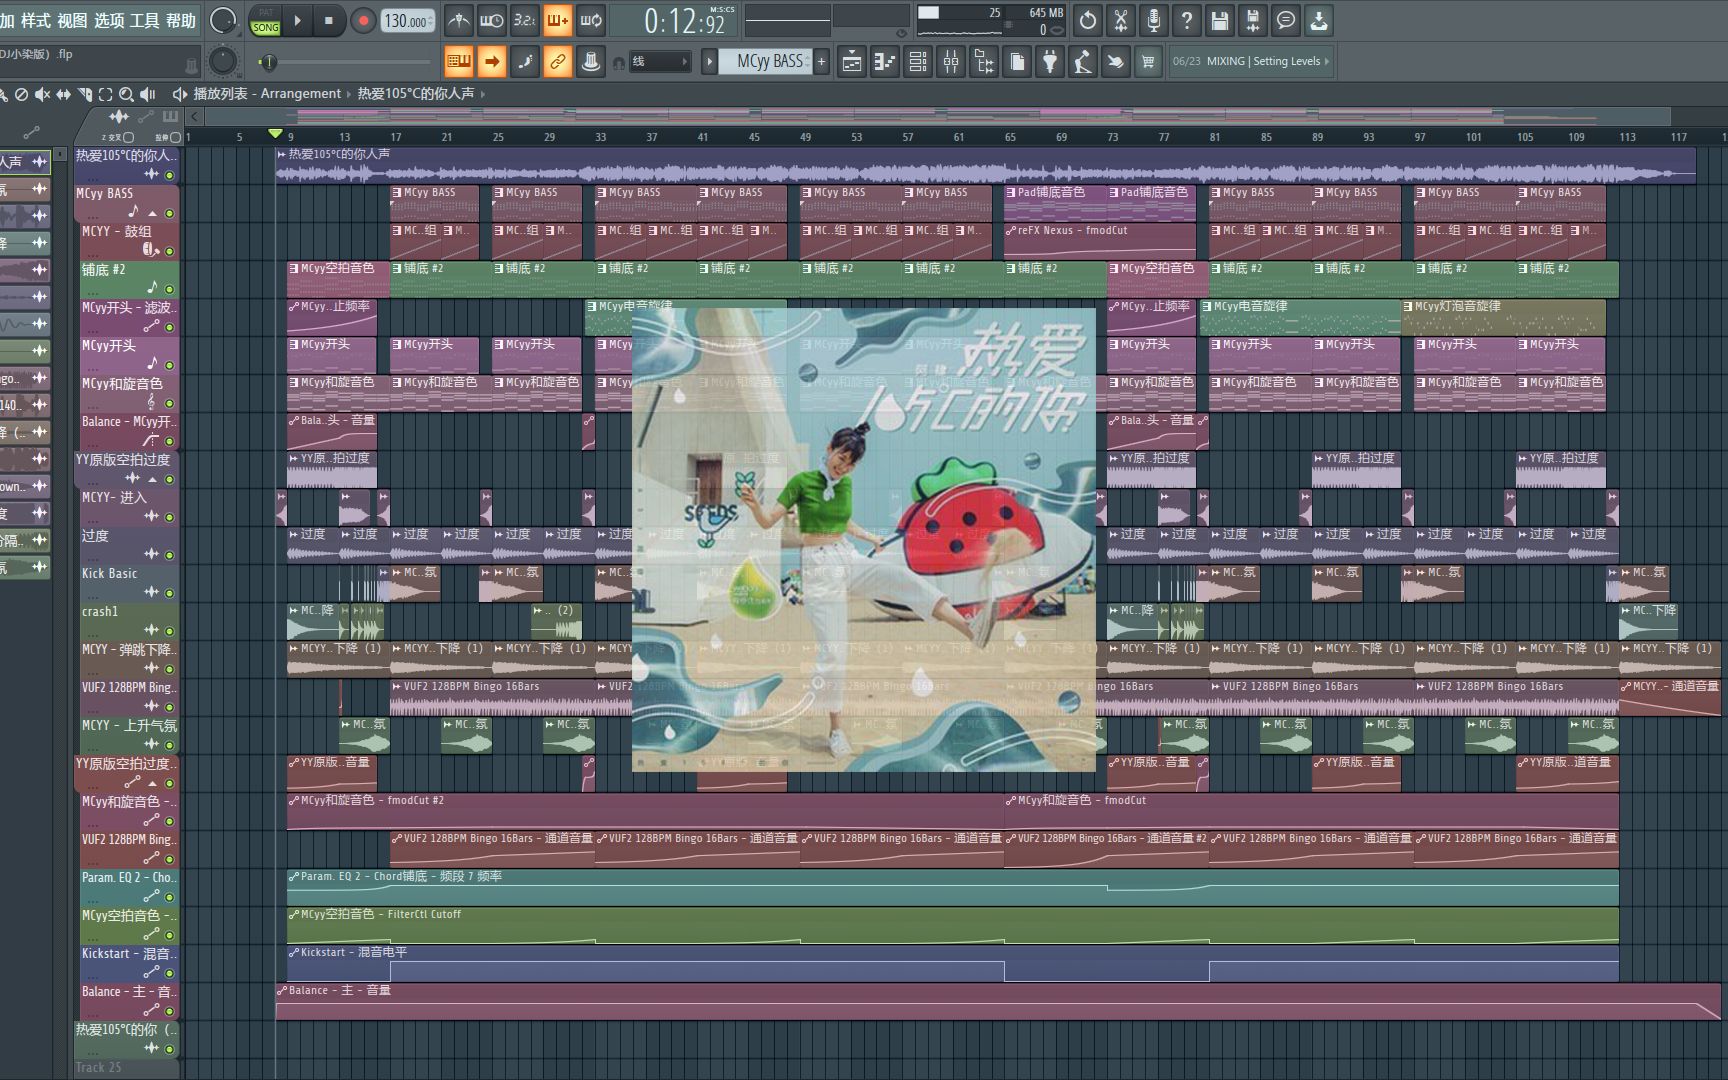Start playback with the play button

(297, 20)
